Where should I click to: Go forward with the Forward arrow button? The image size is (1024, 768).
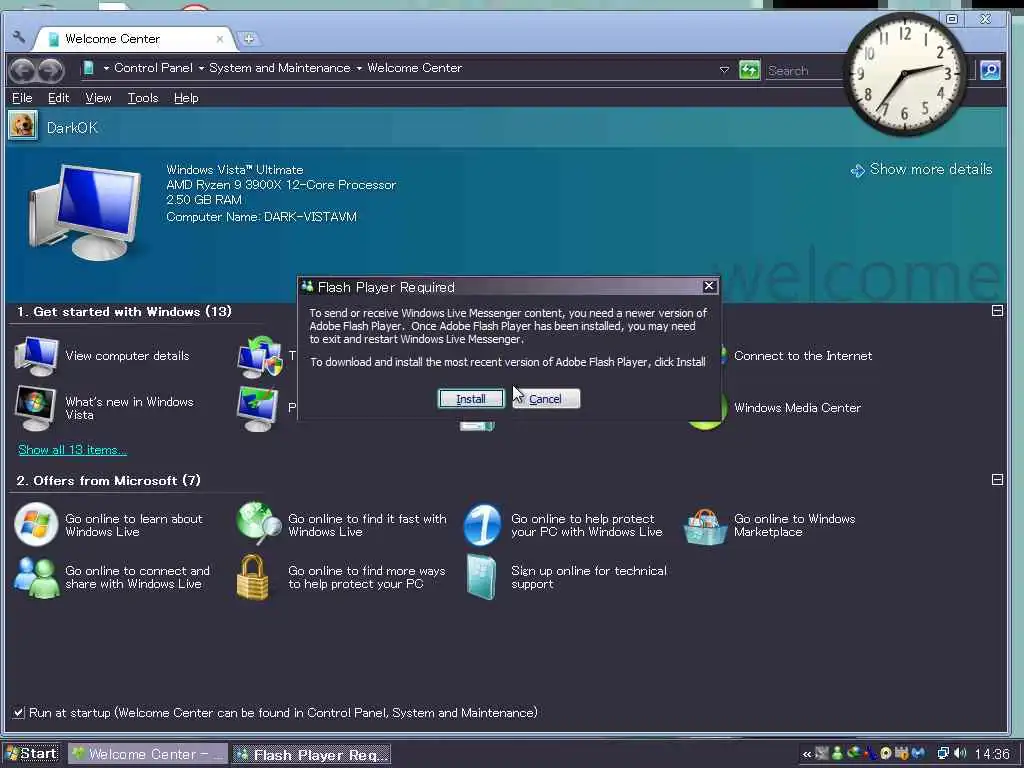pos(51,69)
